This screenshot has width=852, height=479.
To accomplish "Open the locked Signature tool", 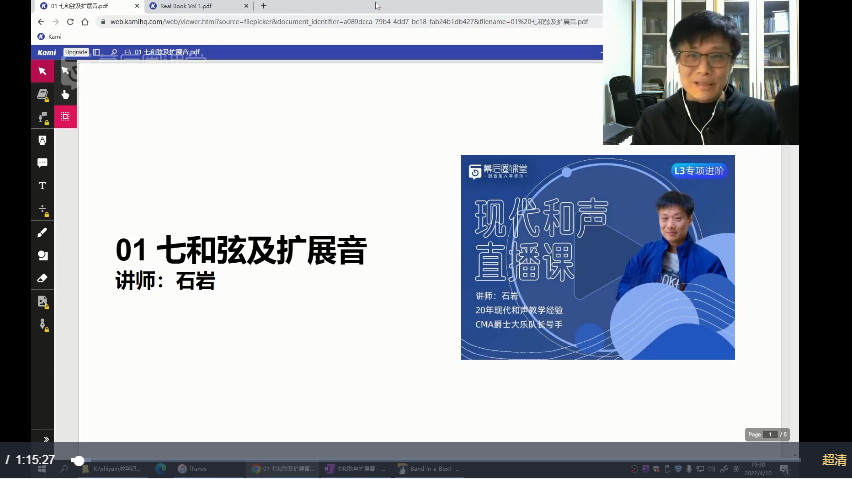I will pyautogui.click(x=42, y=325).
